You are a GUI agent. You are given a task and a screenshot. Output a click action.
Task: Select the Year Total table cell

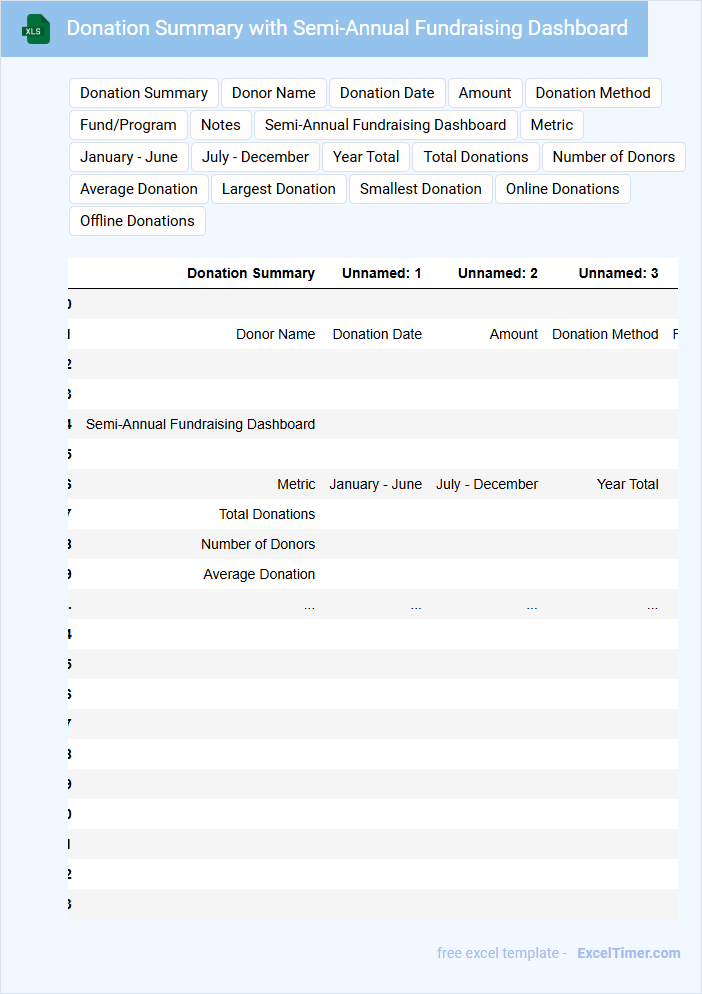point(627,484)
